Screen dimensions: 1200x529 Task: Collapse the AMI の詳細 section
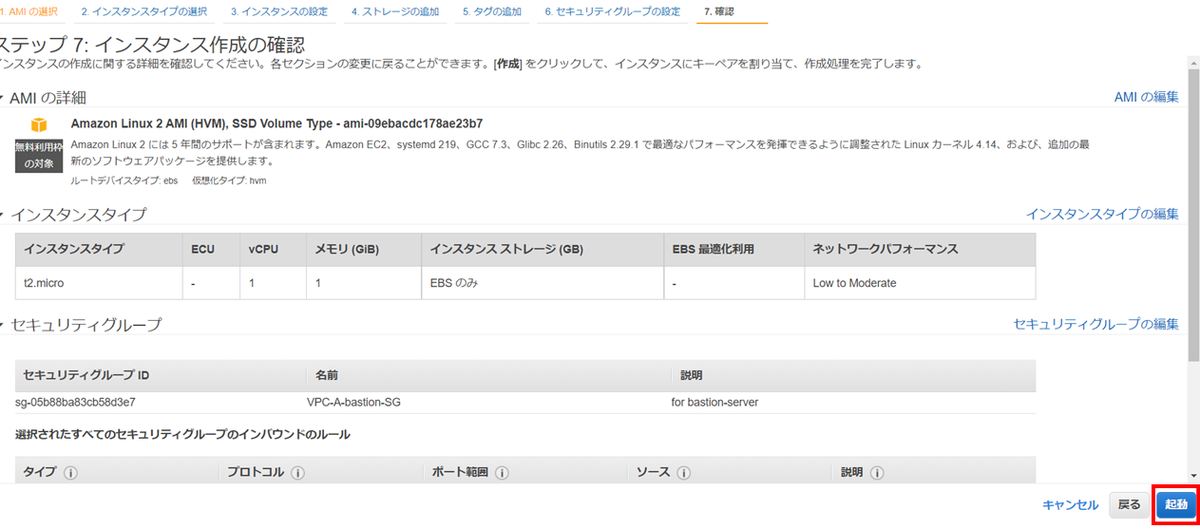click(x=2, y=98)
